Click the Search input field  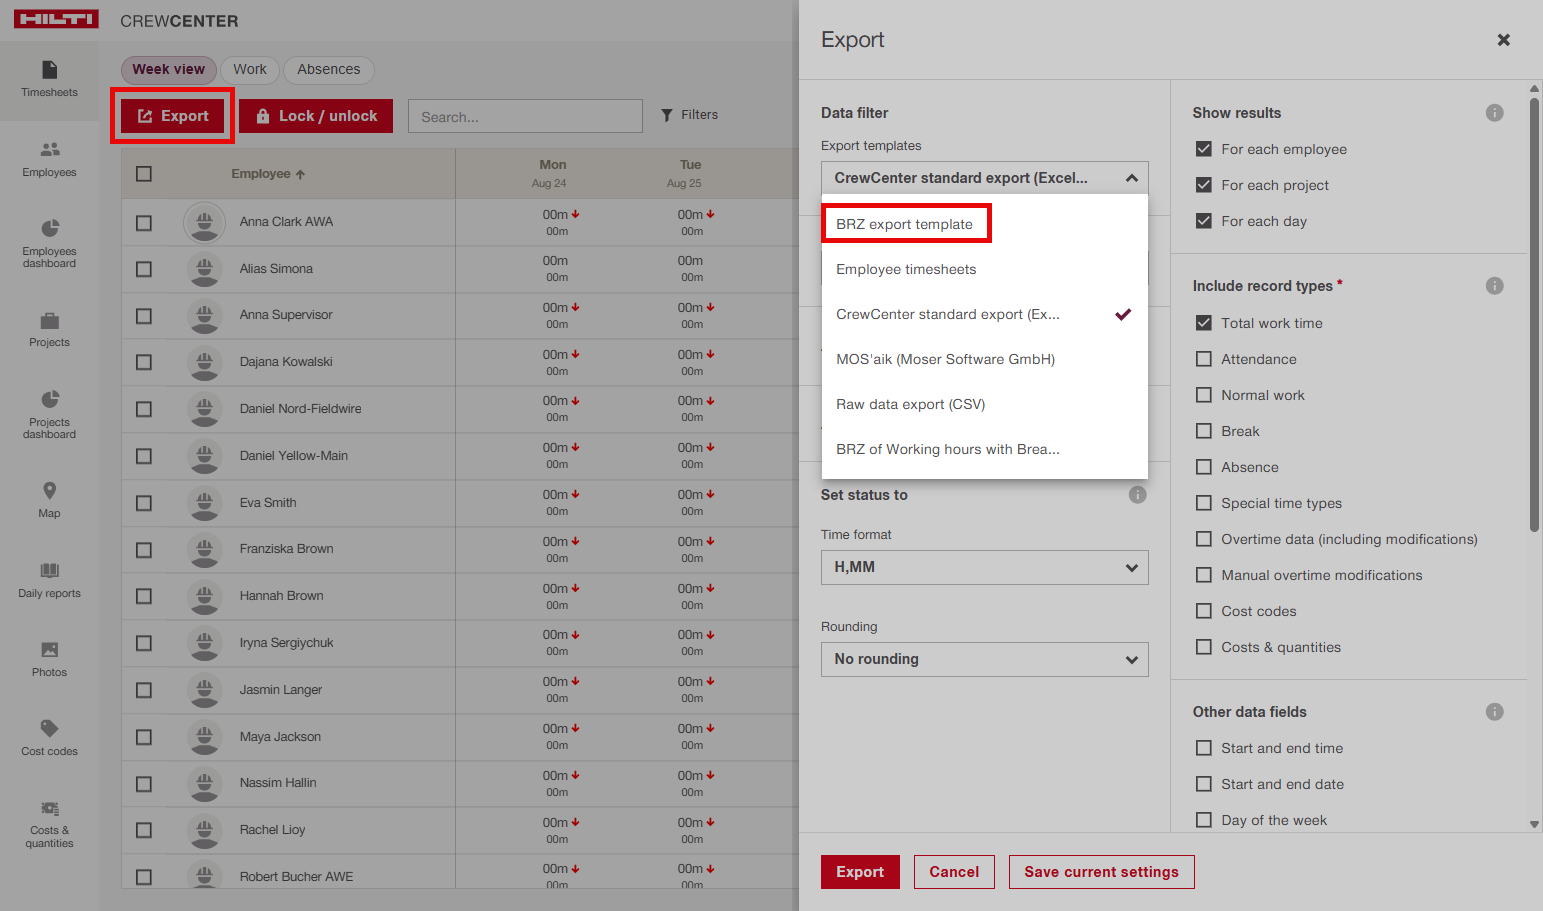pos(525,116)
